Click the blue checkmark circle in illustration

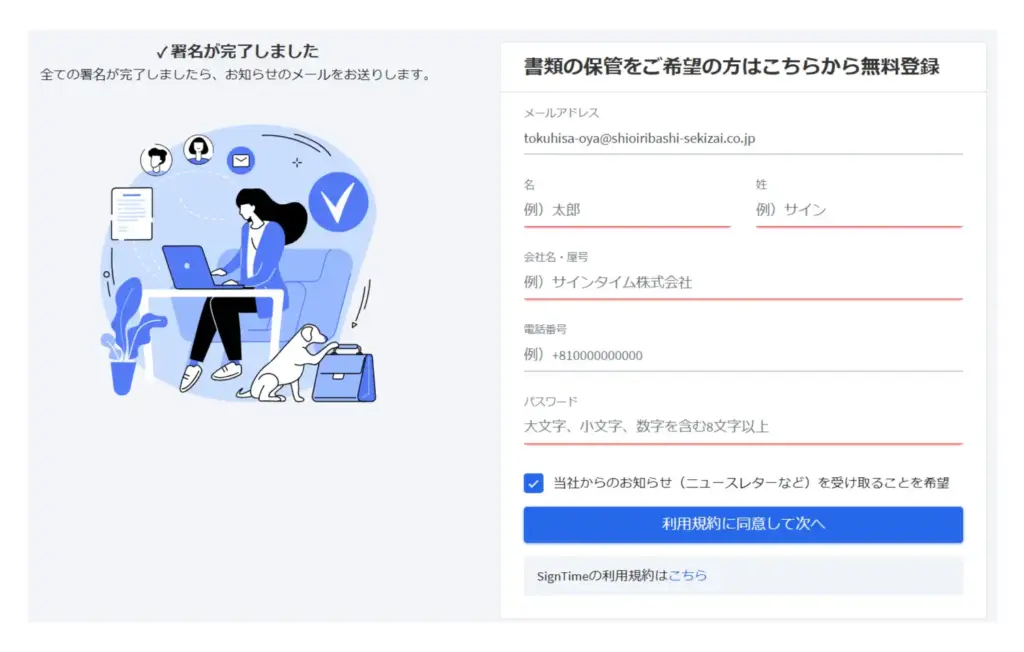coord(338,202)
